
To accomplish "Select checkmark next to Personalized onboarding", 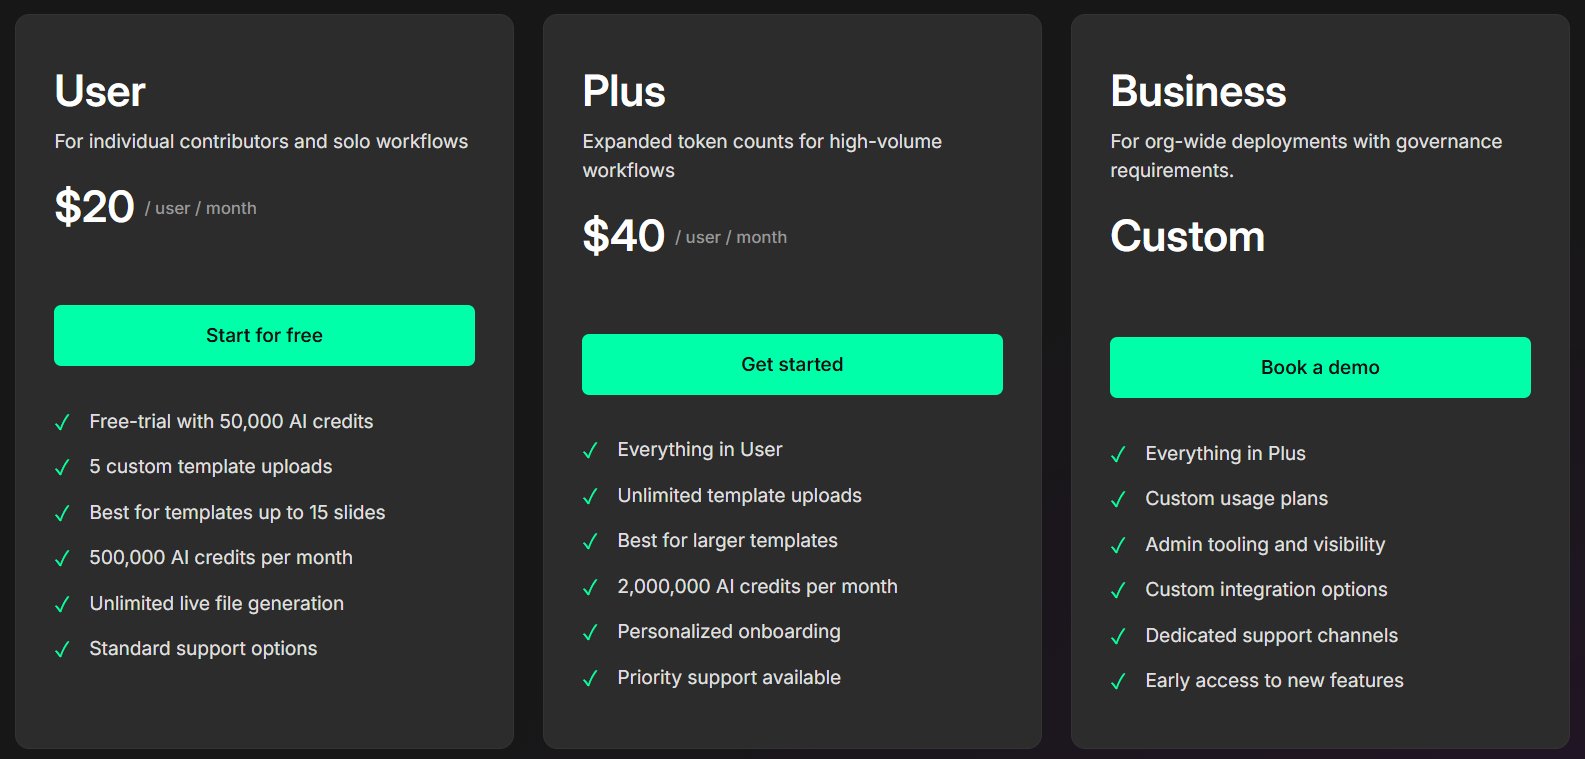I will click(x=590, y=632).
